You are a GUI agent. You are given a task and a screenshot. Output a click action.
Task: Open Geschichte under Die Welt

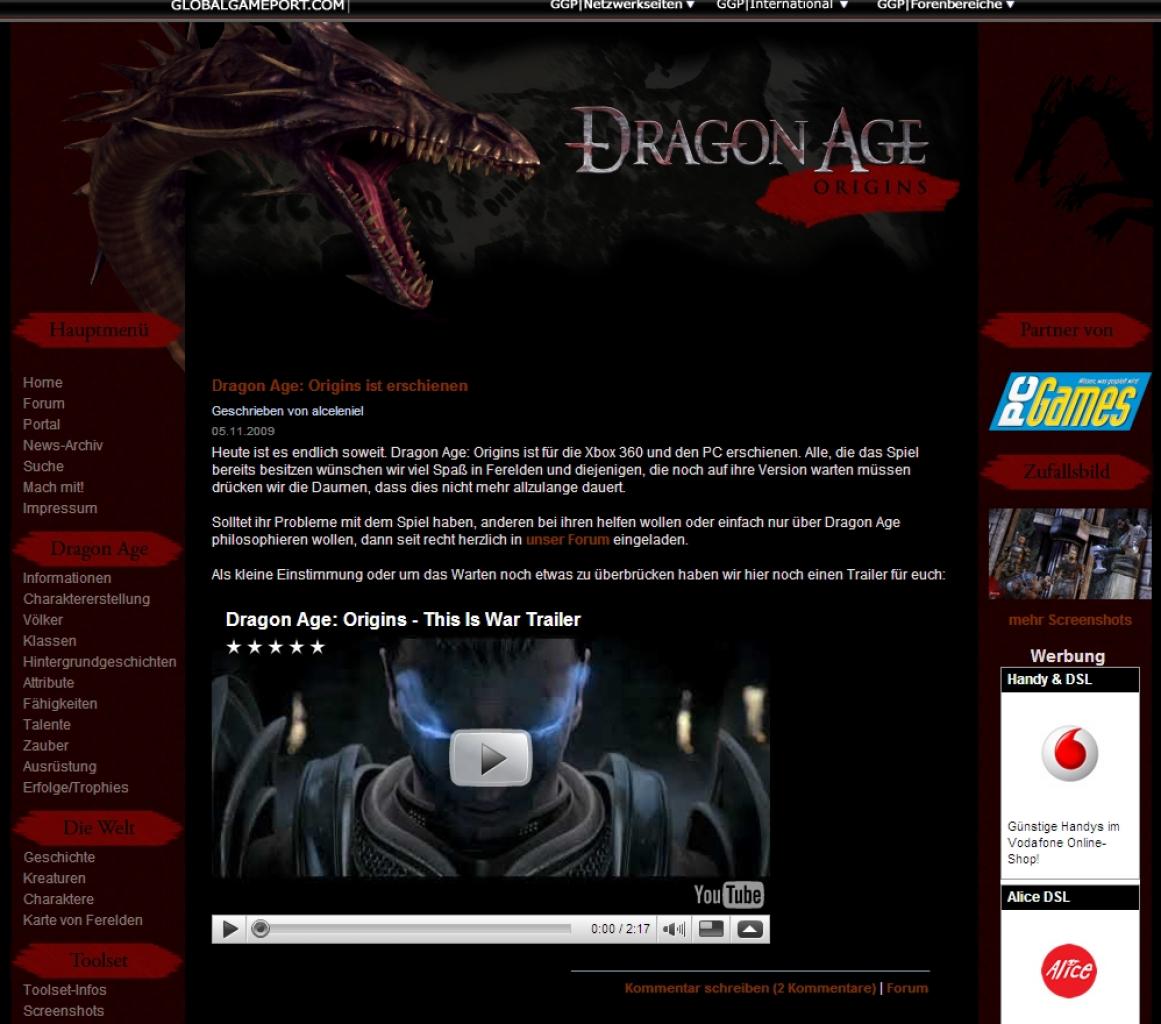coord(59,857)
